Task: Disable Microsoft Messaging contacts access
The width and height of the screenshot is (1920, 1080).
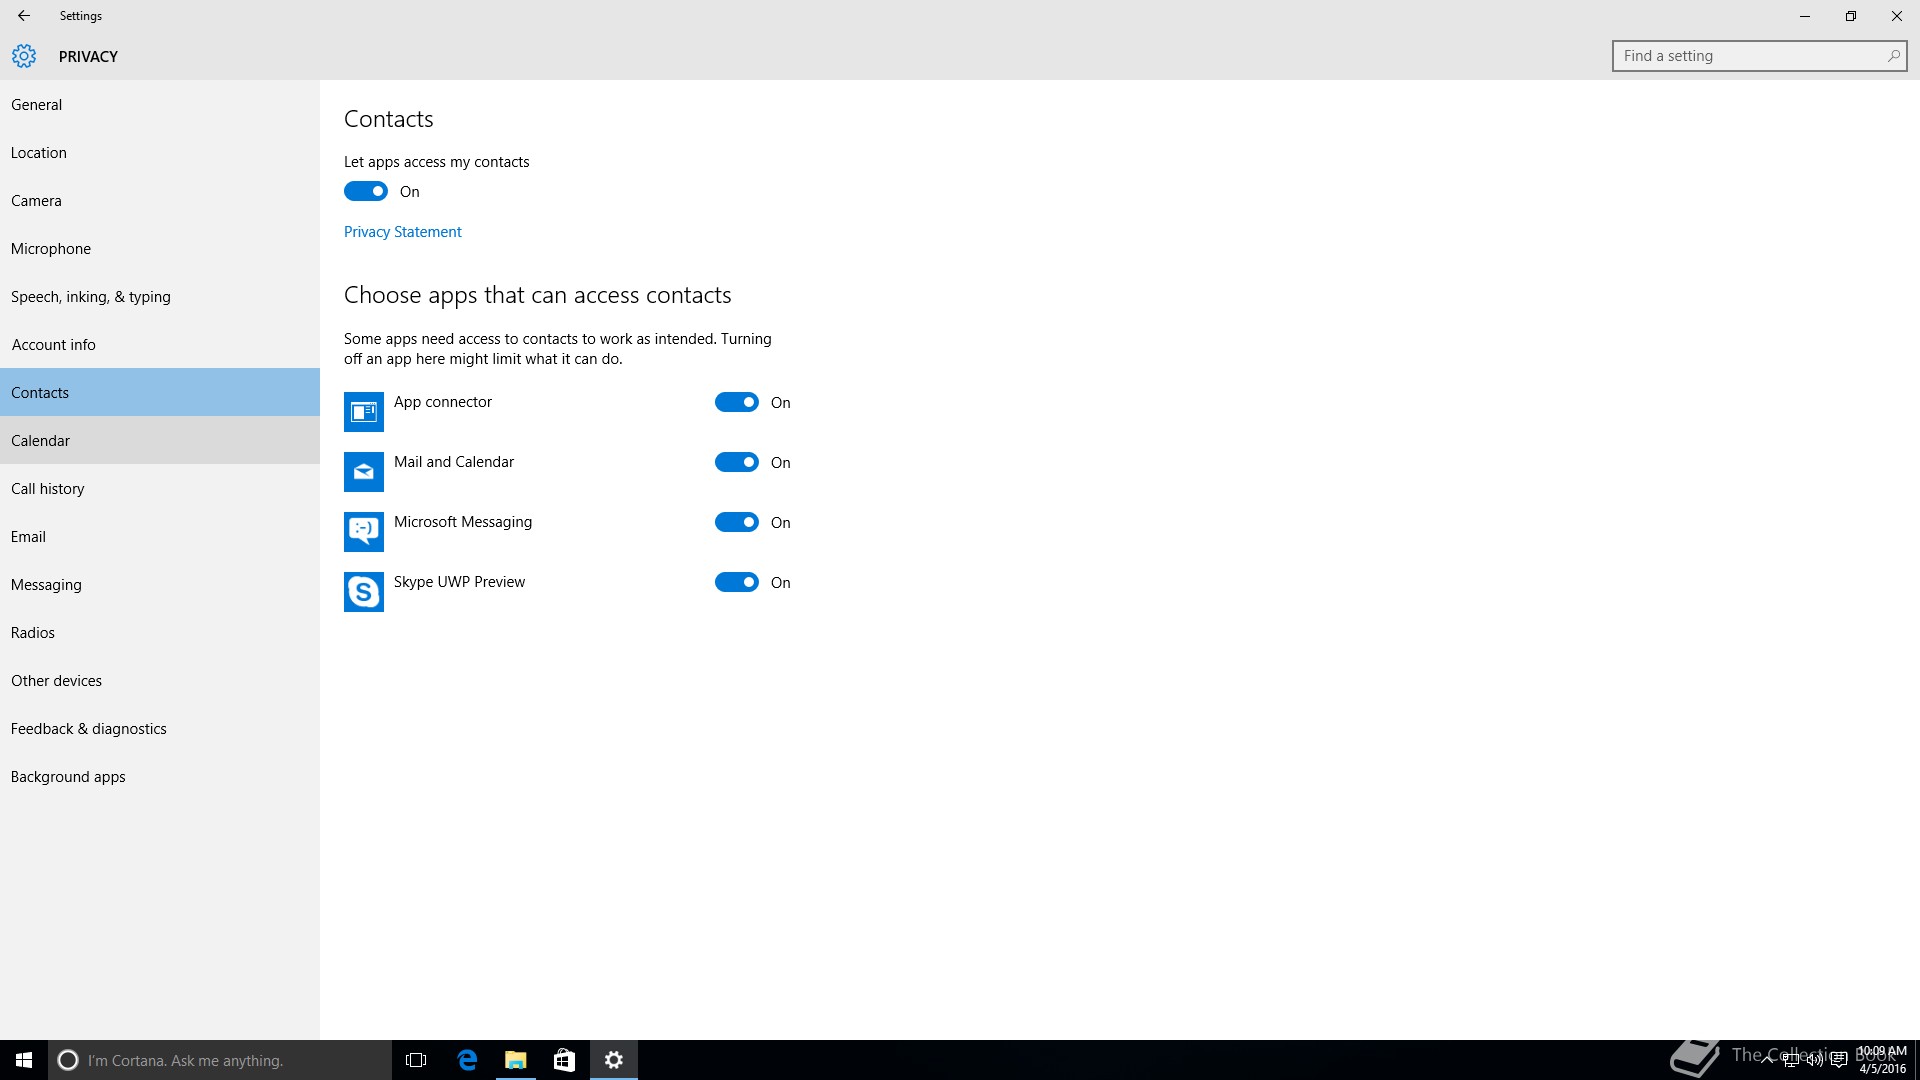Action: point(737,522)
